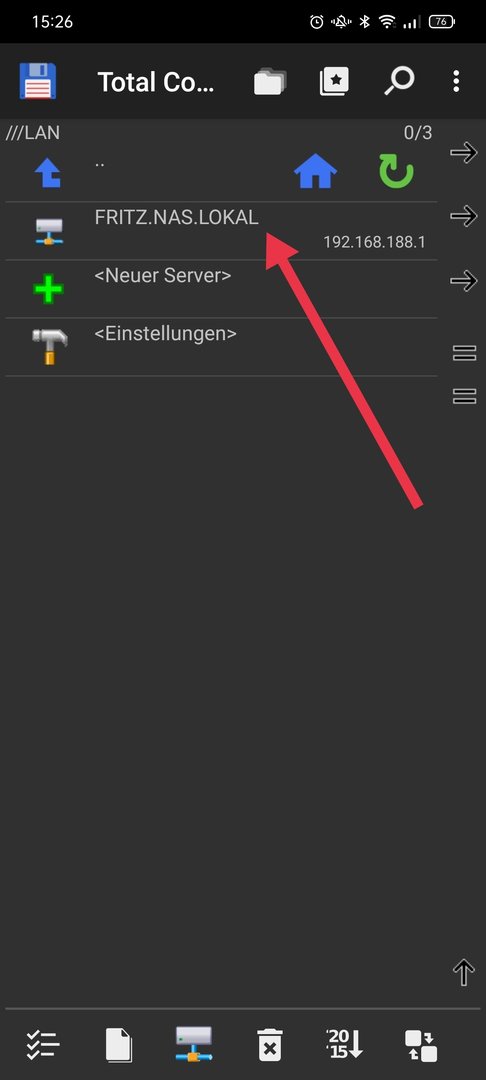Tap the select files checklist icon
Screen dimensions: 486x1080
pyautogui.click(x=43, y=1046)
